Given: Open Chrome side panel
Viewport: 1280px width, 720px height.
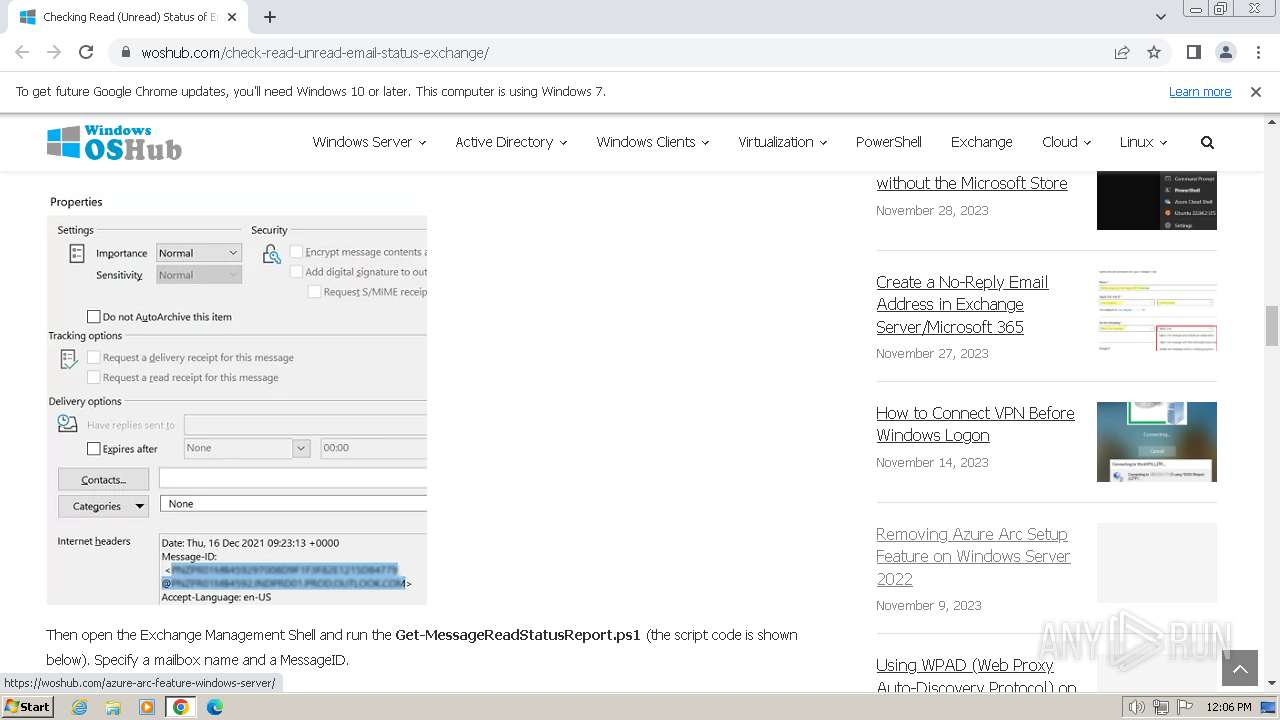Looking at the screenshot, I should (1193, 52).
